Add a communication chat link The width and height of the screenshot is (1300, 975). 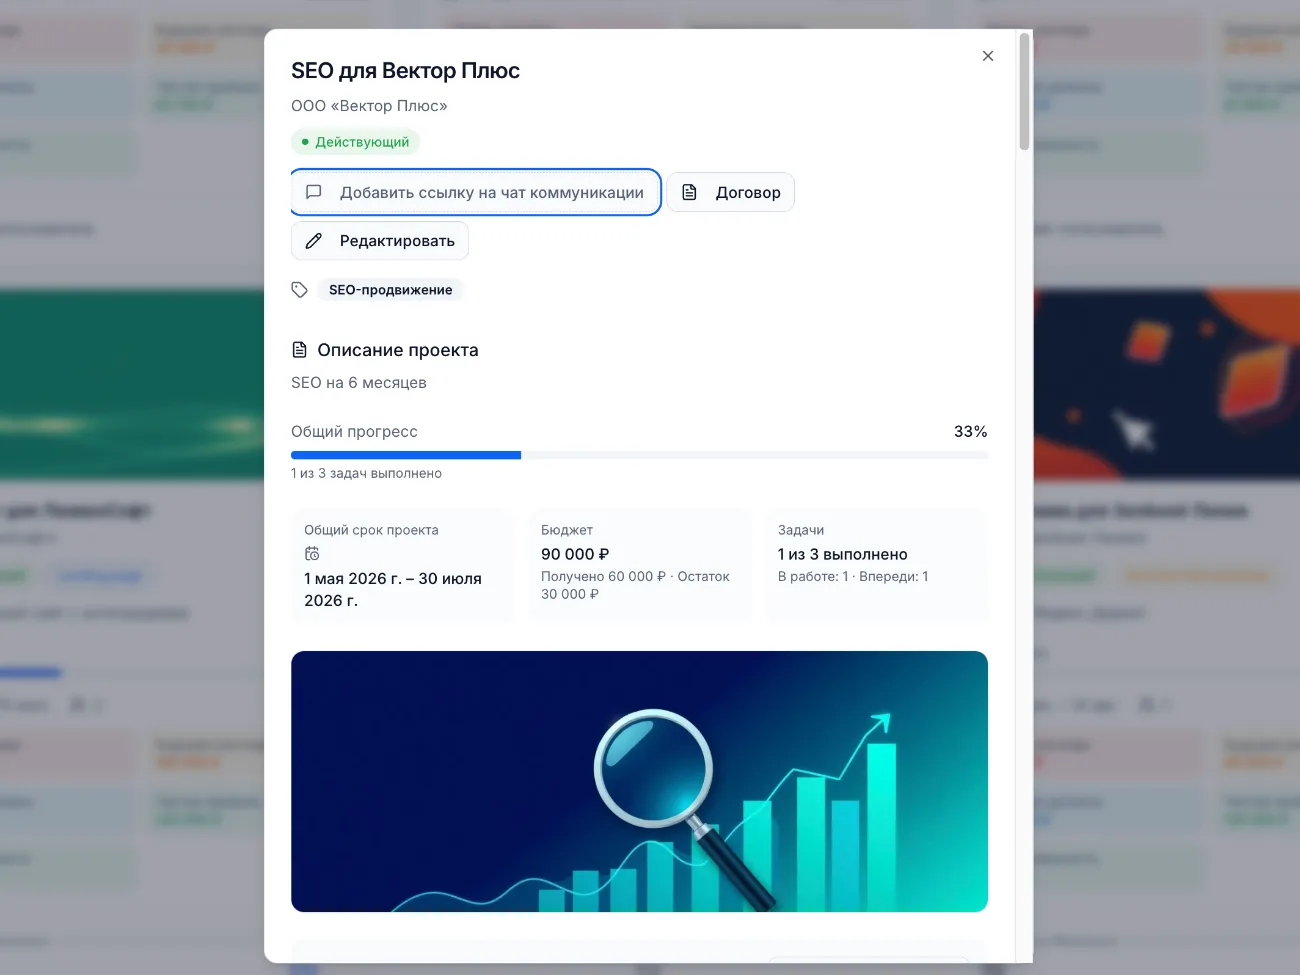point(476,192)
